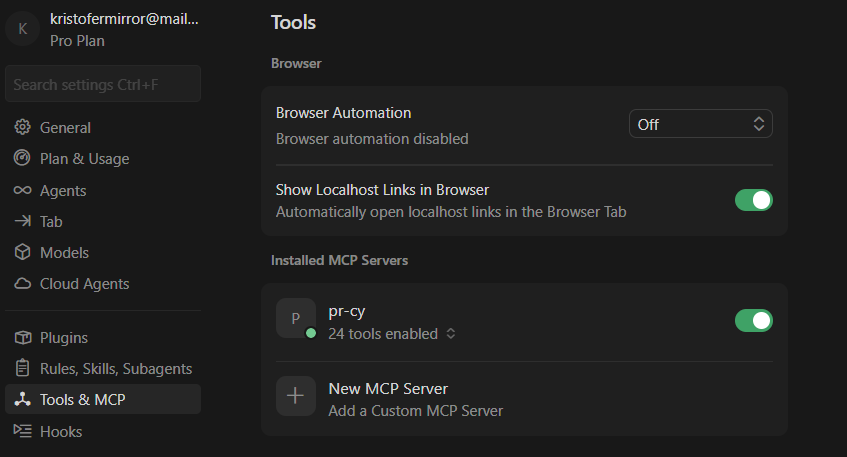Click the General gear icon
The width and height of the screenshot is (847, 457).
(x=22, y=128)
